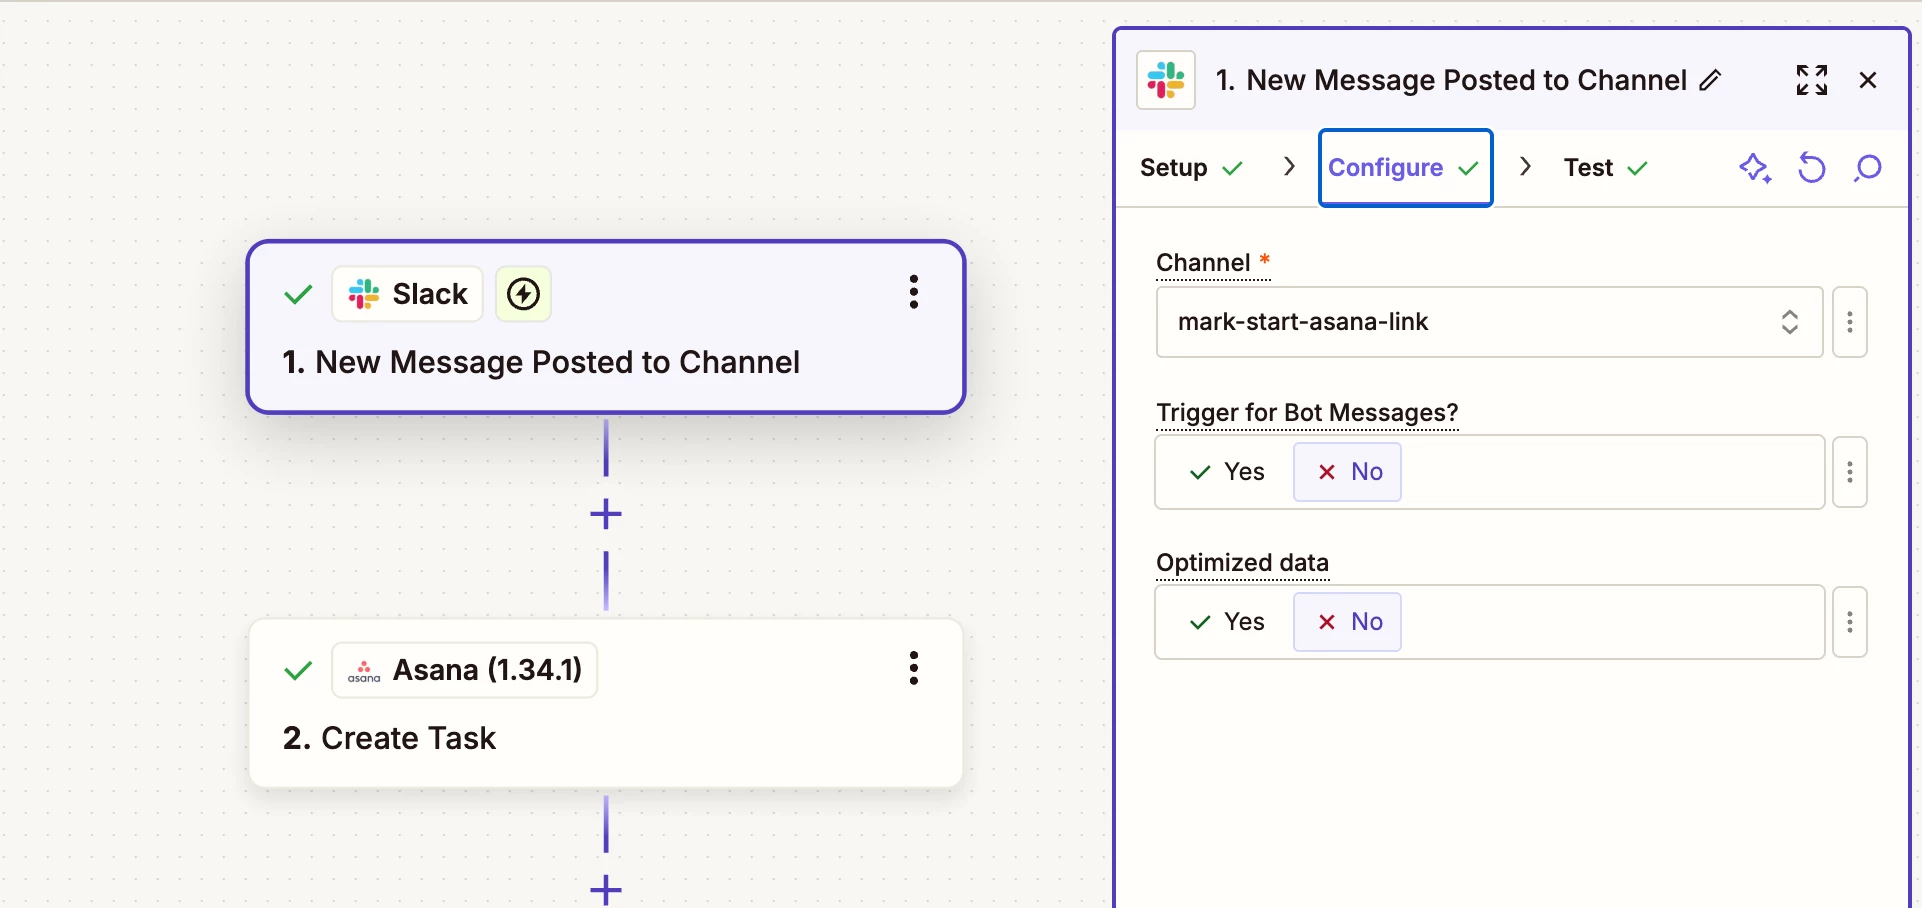Go to the Test tab
Viewport: 1922px width, 908px height.
pyautogui.click(x=1605, y=168)
